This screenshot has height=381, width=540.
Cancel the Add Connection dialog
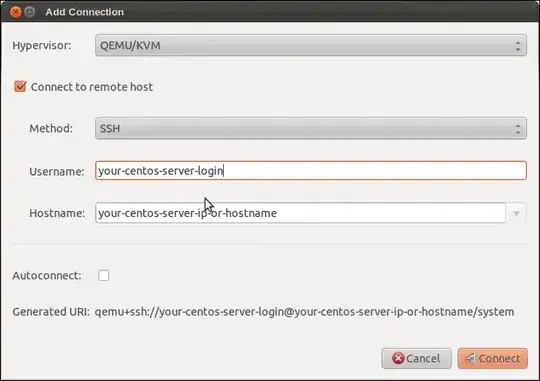(x=416, y=358)
